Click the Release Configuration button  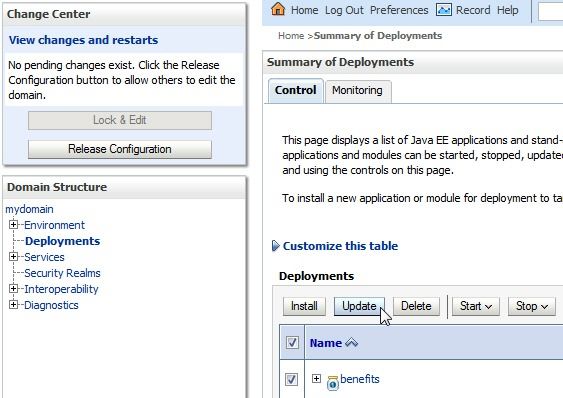click(120, 149)
